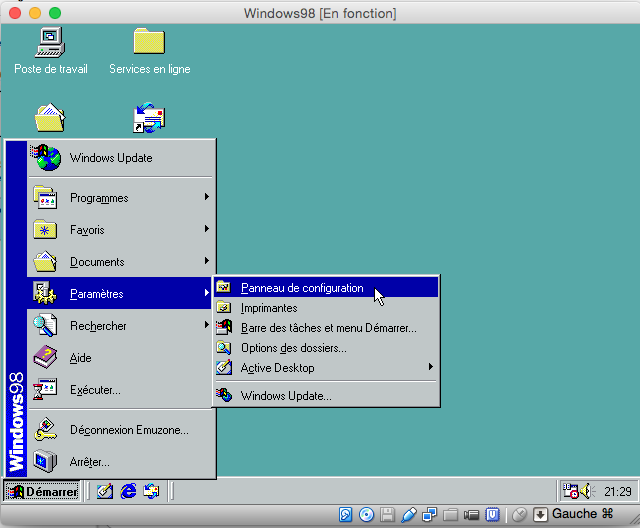Select Arrêter... to shut down
640x528 pixels.
point(121,461)
